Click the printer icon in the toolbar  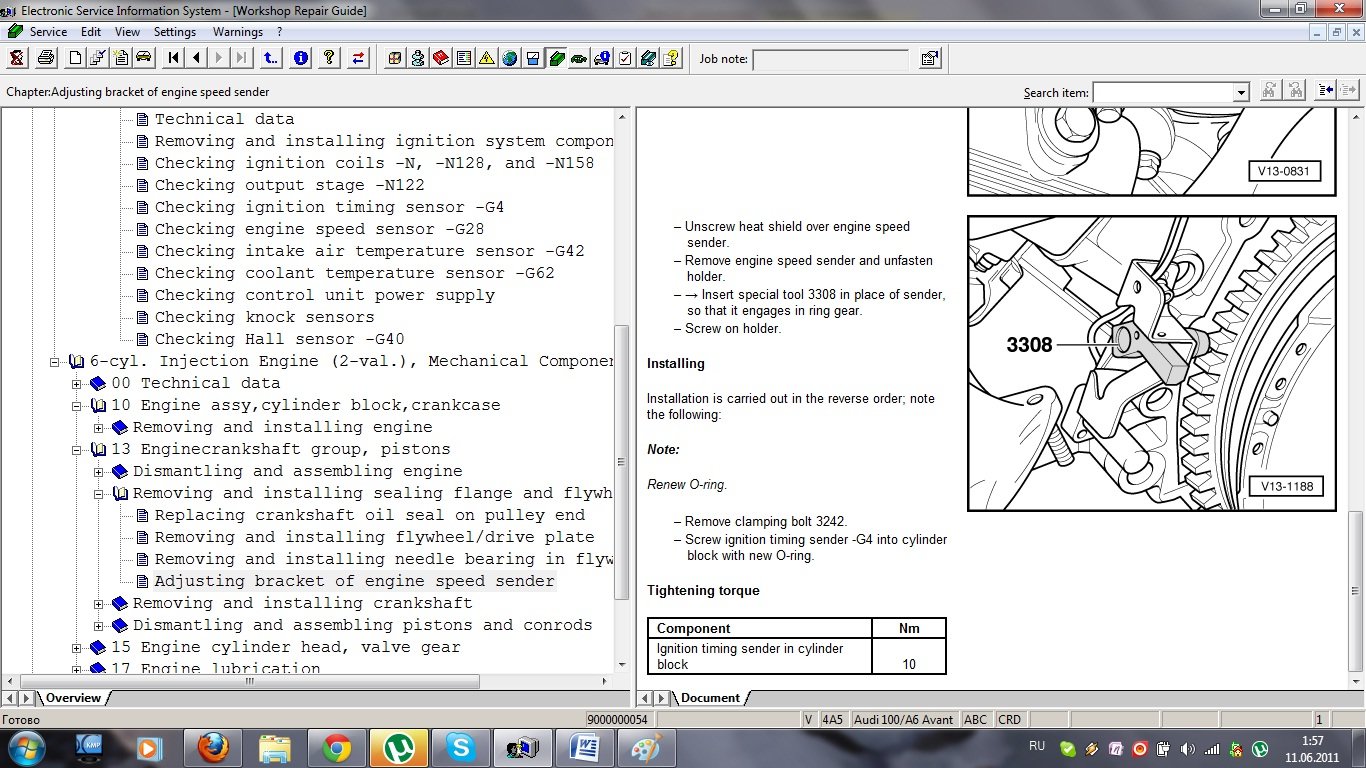(x=45, y=58)
